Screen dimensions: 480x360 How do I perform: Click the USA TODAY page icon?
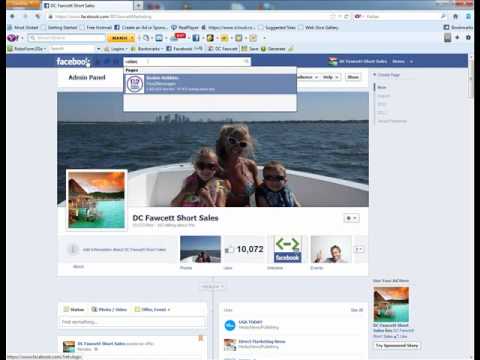pyautogui.click(x=230, y=325)
